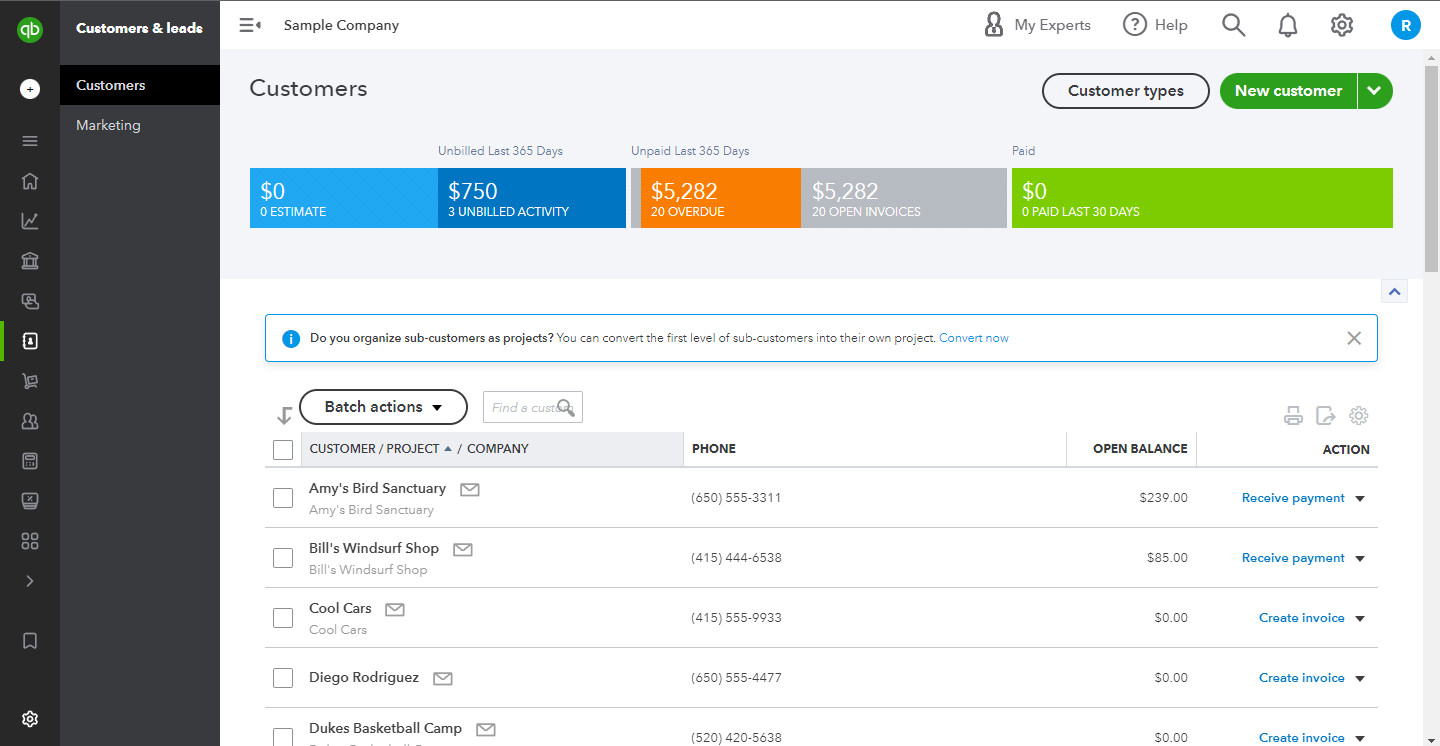Image resolution: width=1440 pixels, height=746 pixels.
Task: Email Dukes Basketball Camp envelope icon
Action: 486,729
